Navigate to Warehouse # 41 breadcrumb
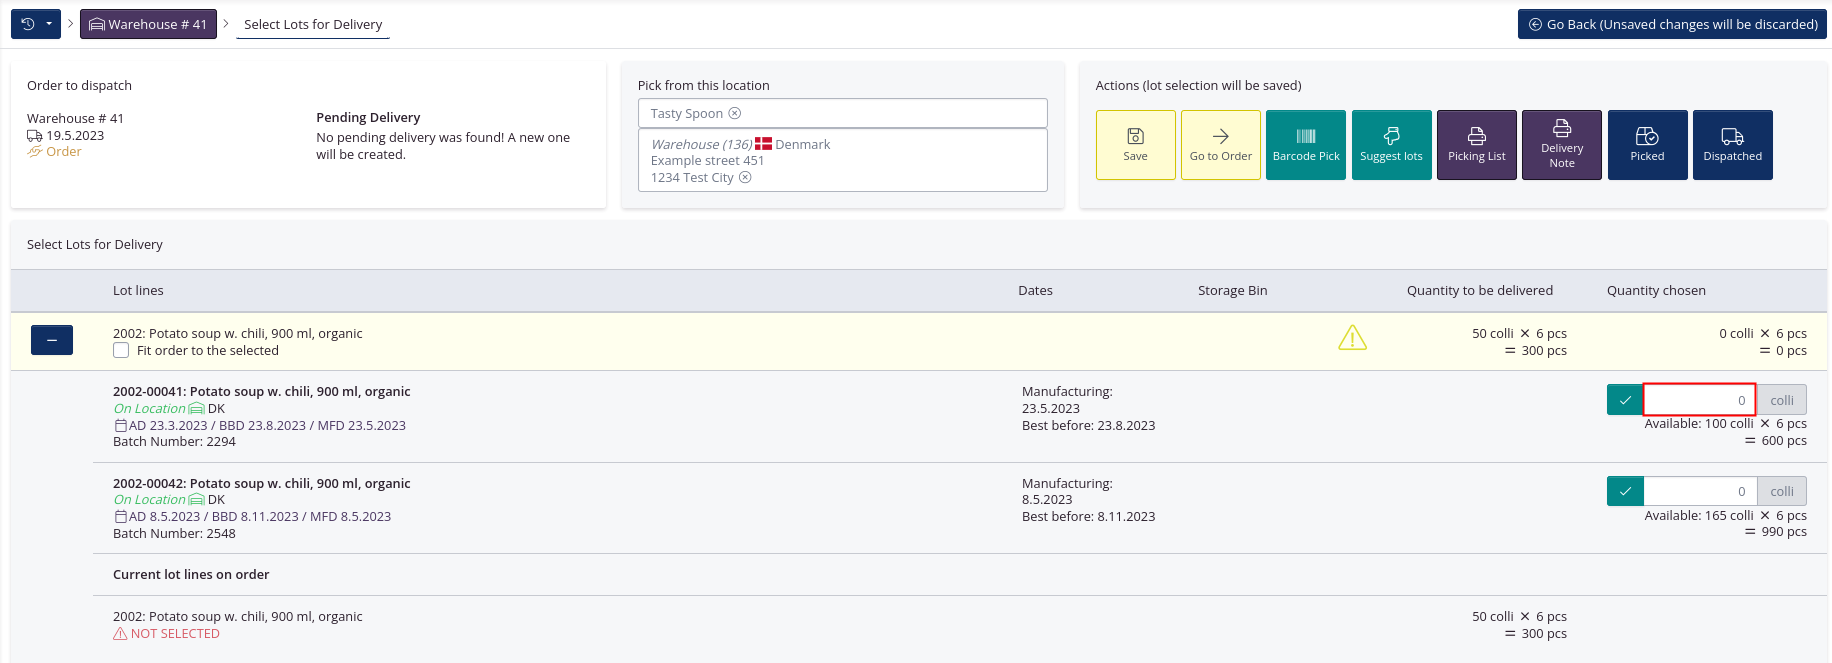Viewport: 1832px width, 663px height. coord(148,24)
